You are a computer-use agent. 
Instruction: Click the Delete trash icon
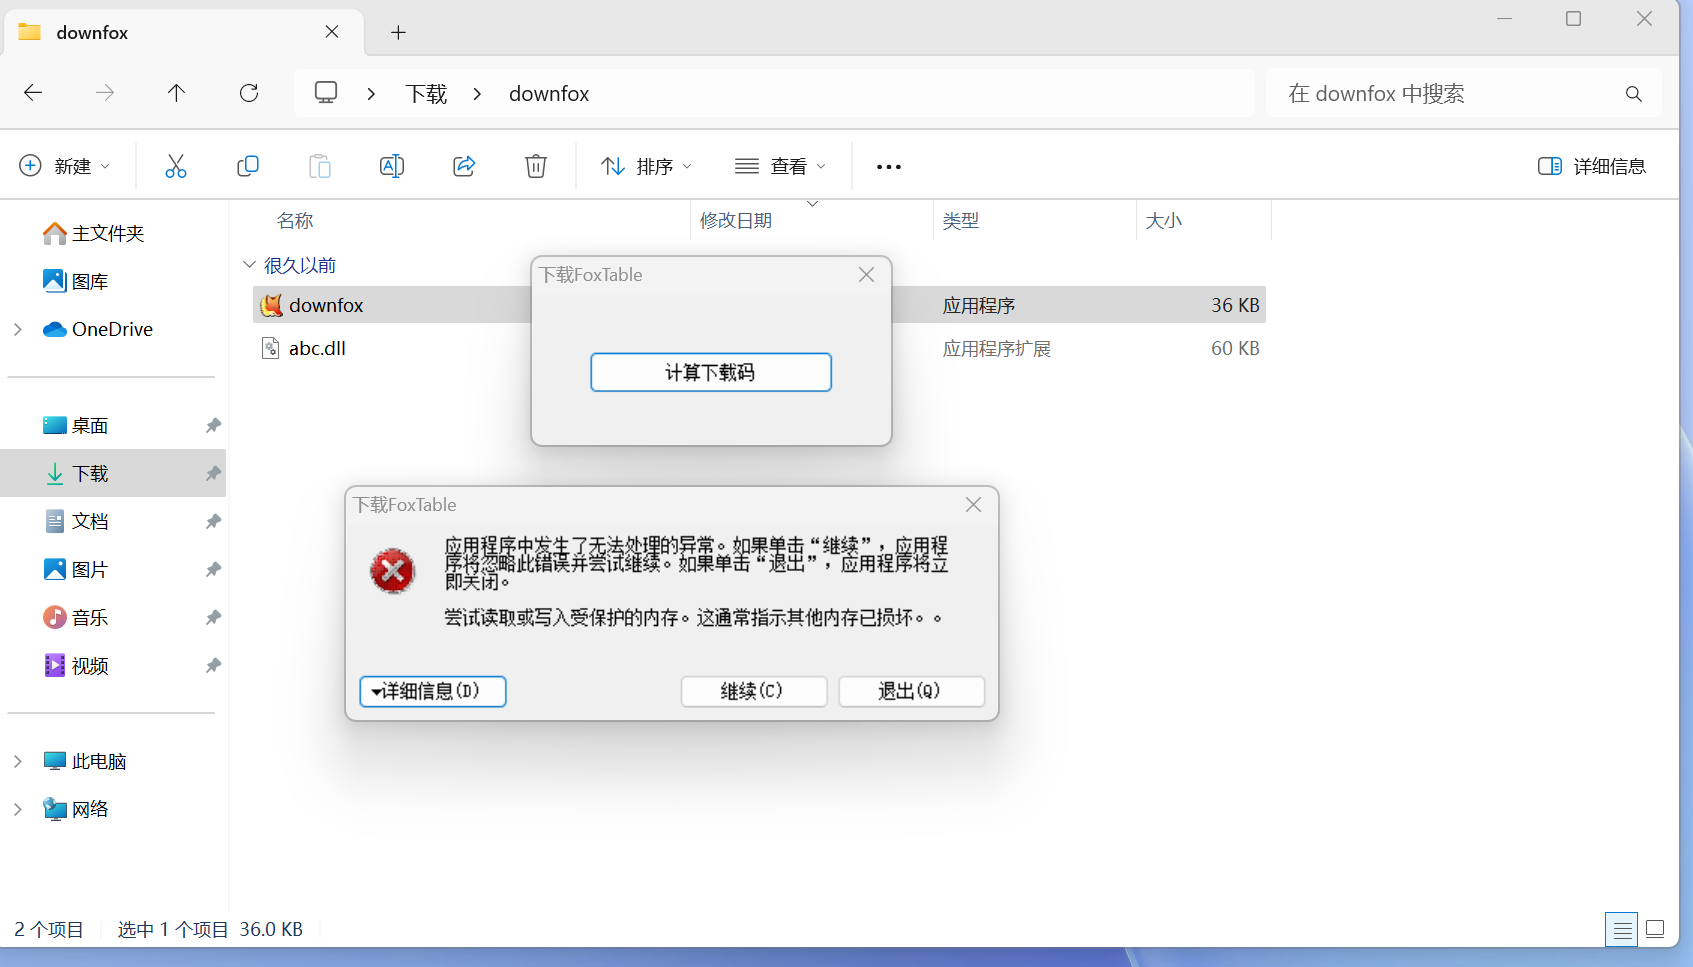(536, 166)
